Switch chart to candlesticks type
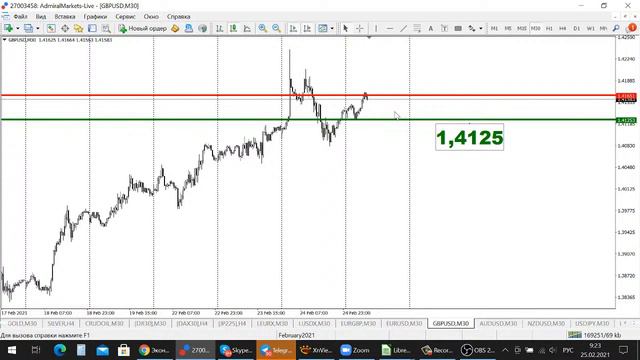 (233, 28)
